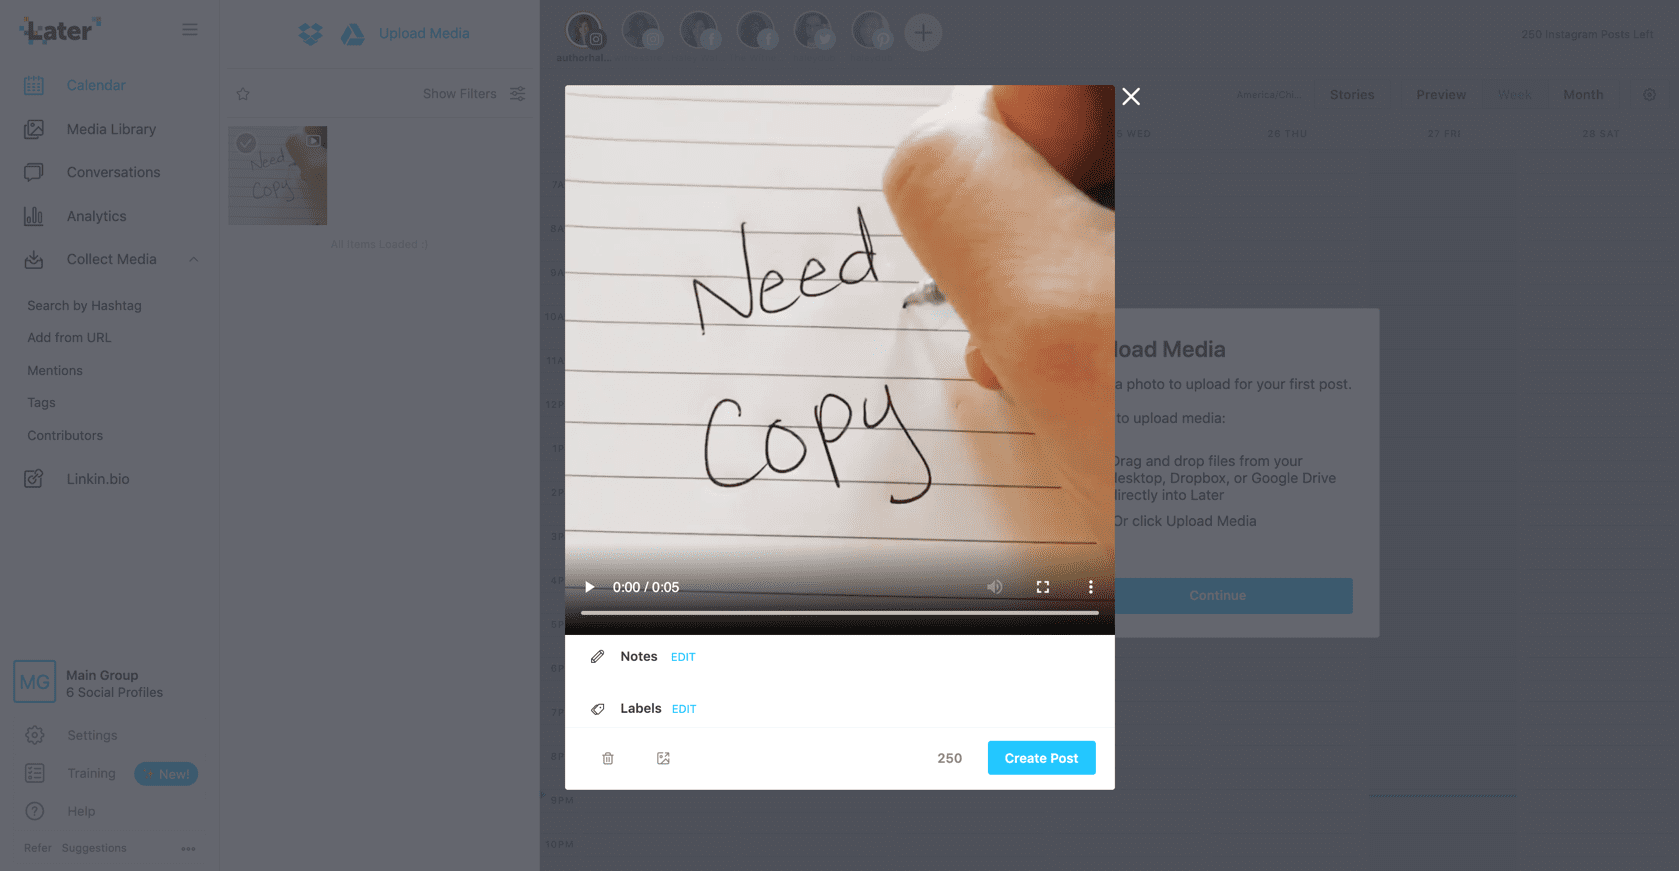The height and width of the screenshot is (871, 1679).
Task: Open Contributors
Action: coord(65,436)
